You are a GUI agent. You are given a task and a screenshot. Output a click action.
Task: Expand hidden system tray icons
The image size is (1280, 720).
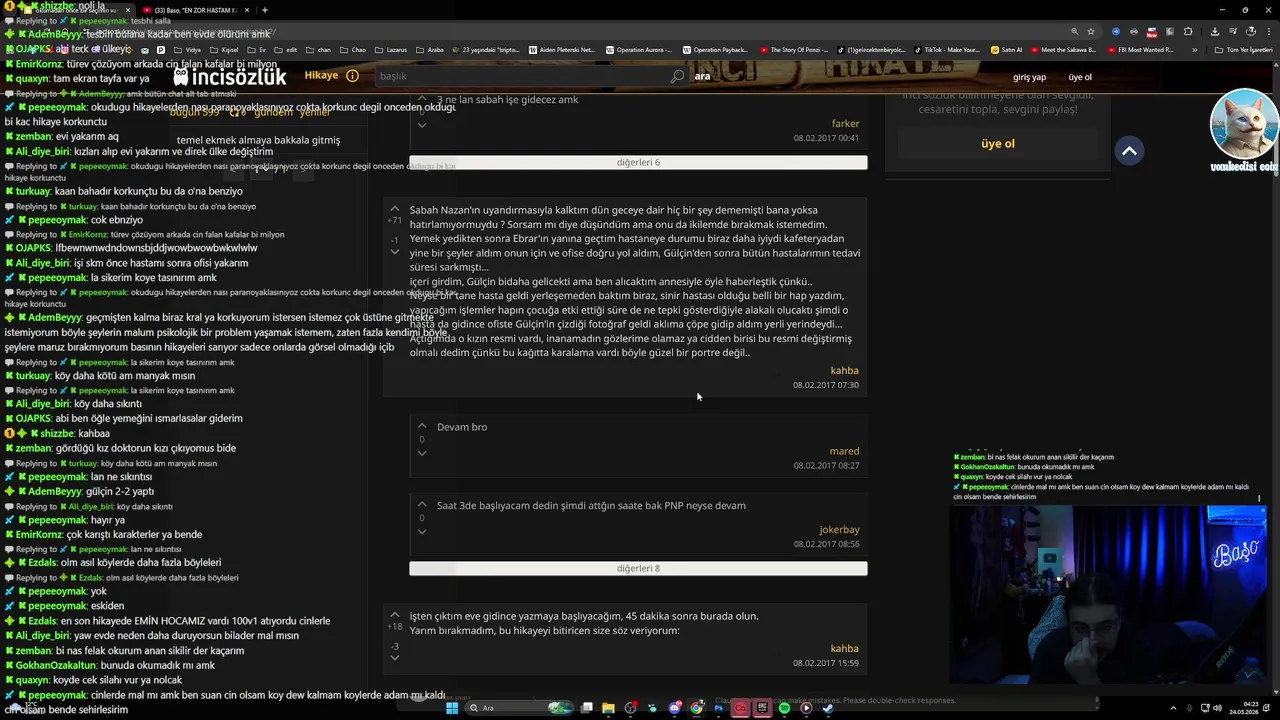point(1173,708)
